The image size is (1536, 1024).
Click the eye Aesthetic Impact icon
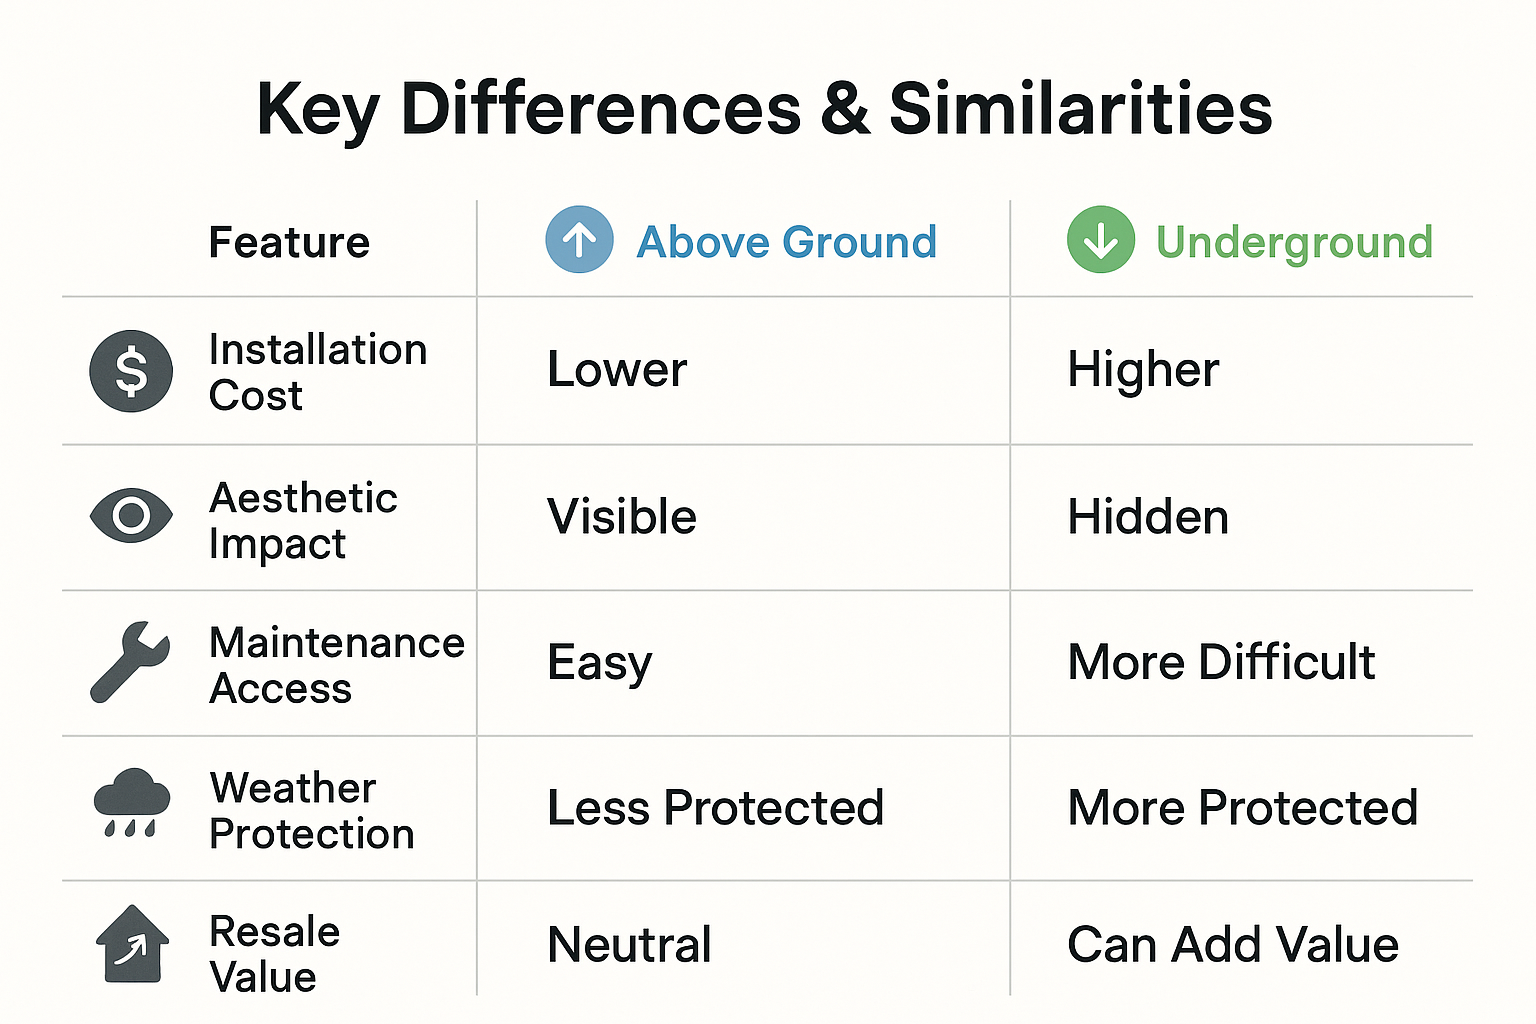[131, 516]
